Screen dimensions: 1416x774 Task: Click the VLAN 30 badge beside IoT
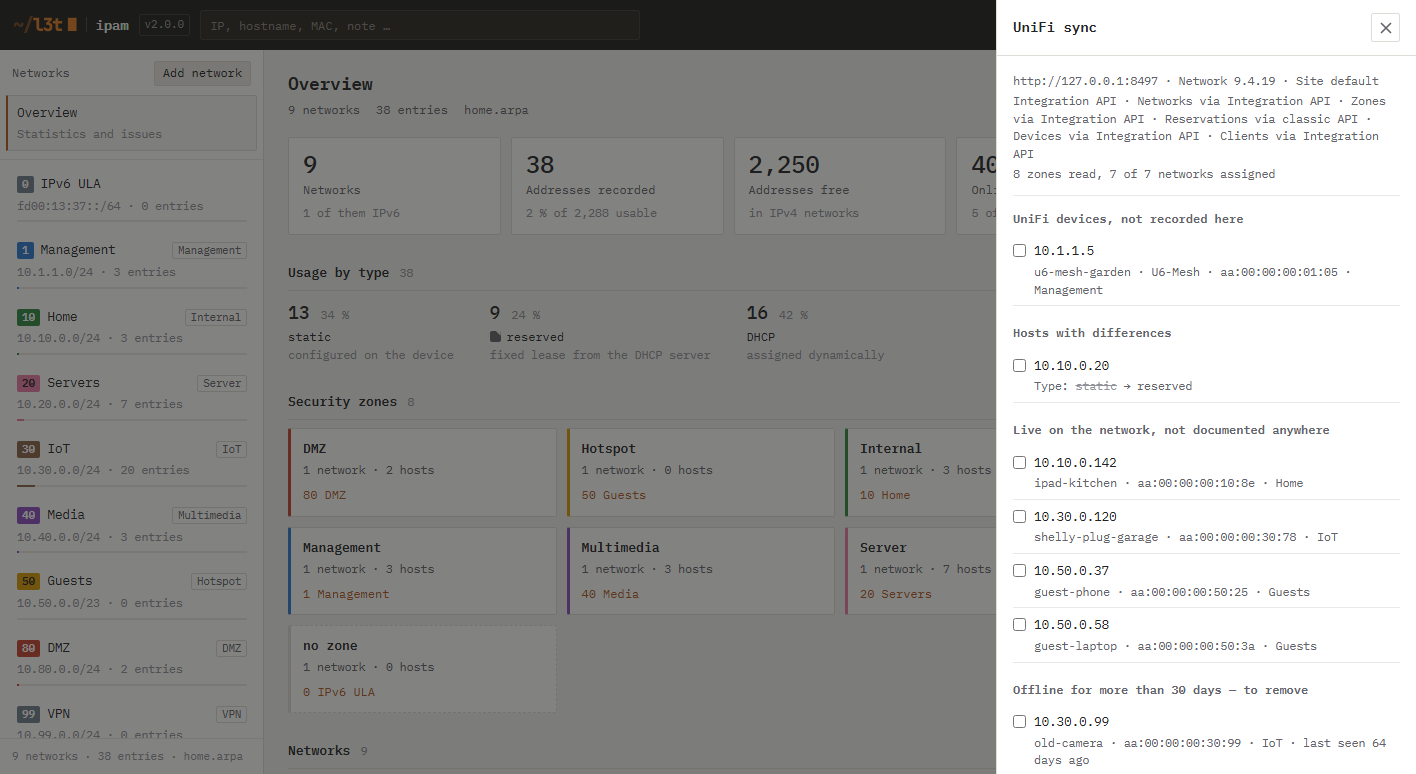28,449
